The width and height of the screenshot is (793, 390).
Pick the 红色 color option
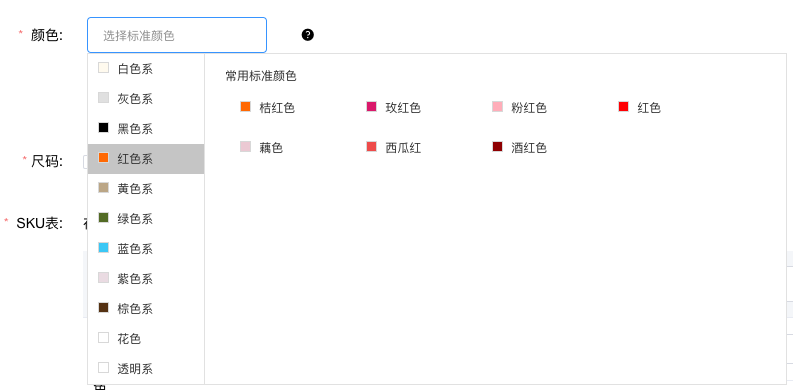(x=640, y=107)
